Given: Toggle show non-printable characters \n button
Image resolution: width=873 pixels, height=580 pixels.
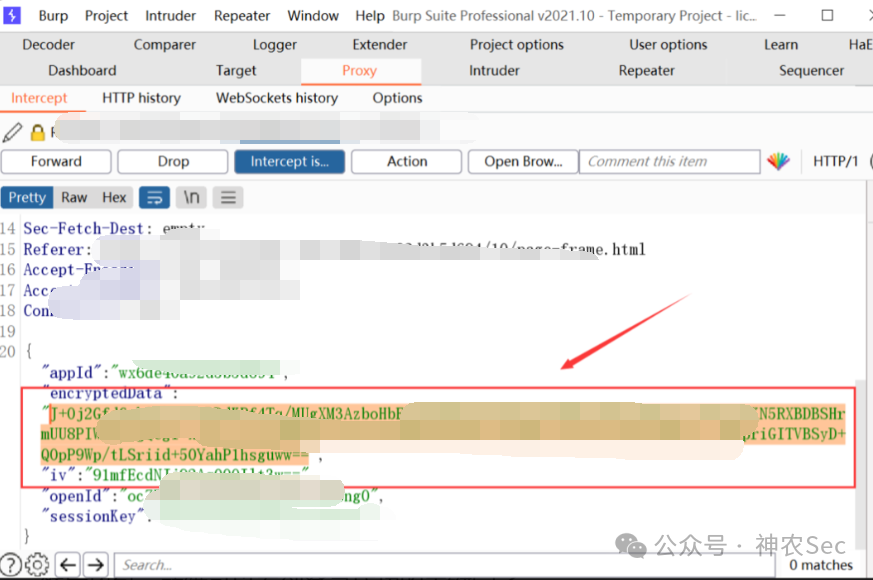Looking at the screenshot, I should point(191,198).
